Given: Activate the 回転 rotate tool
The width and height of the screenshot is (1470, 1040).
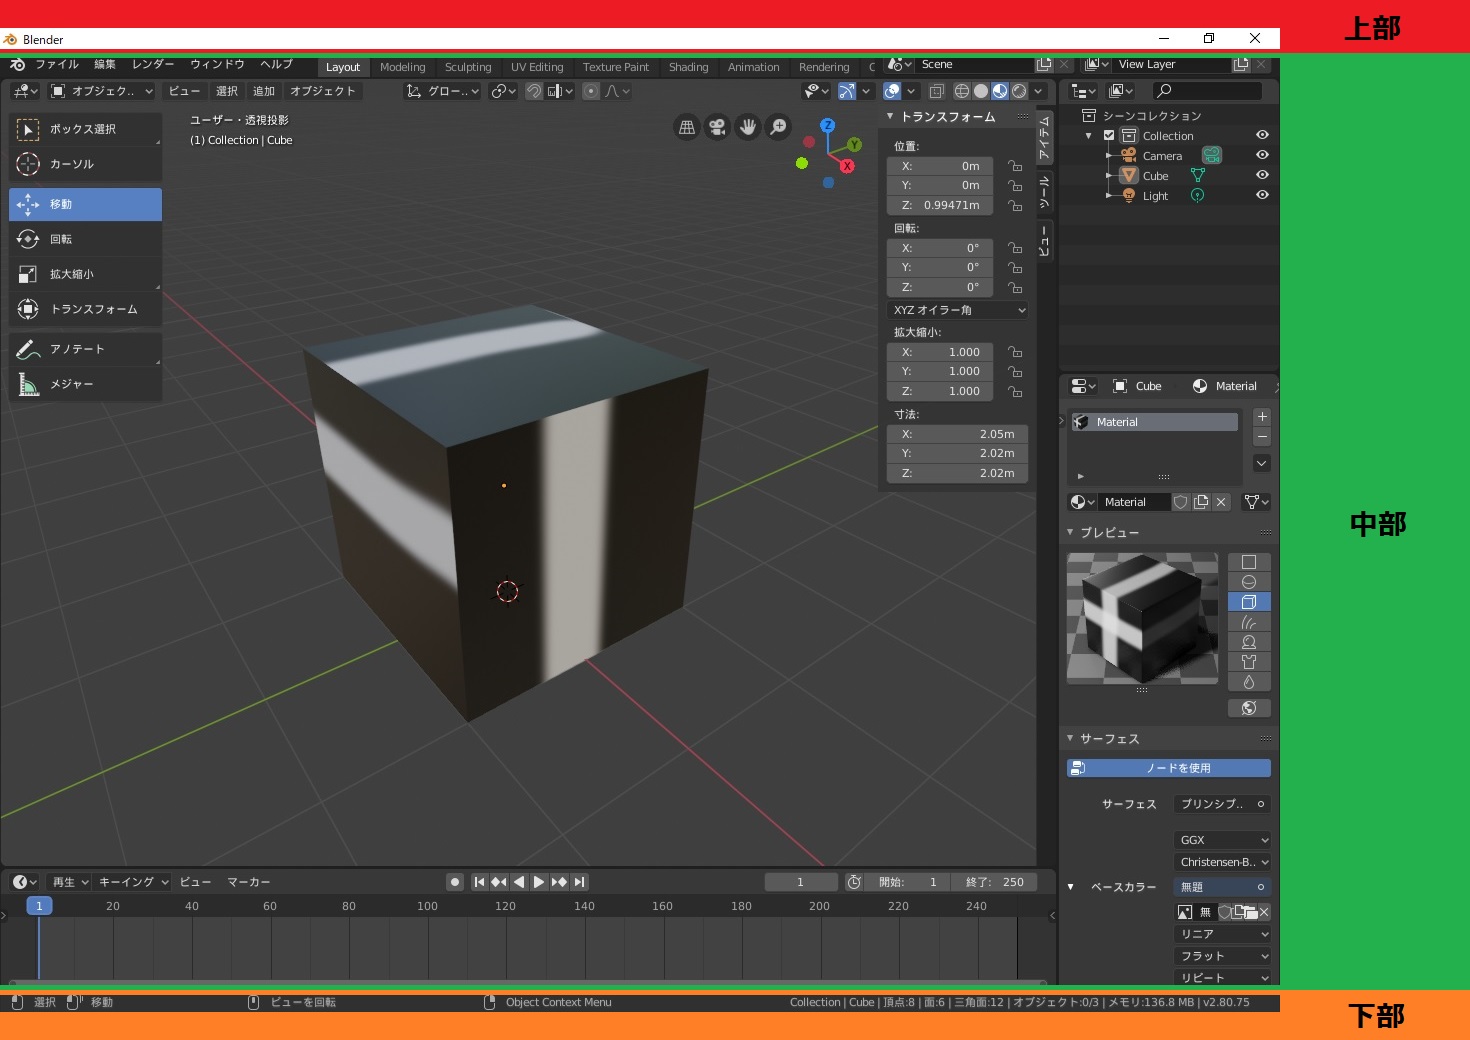Looking at the screenshot, I should [x=85, y=239].
